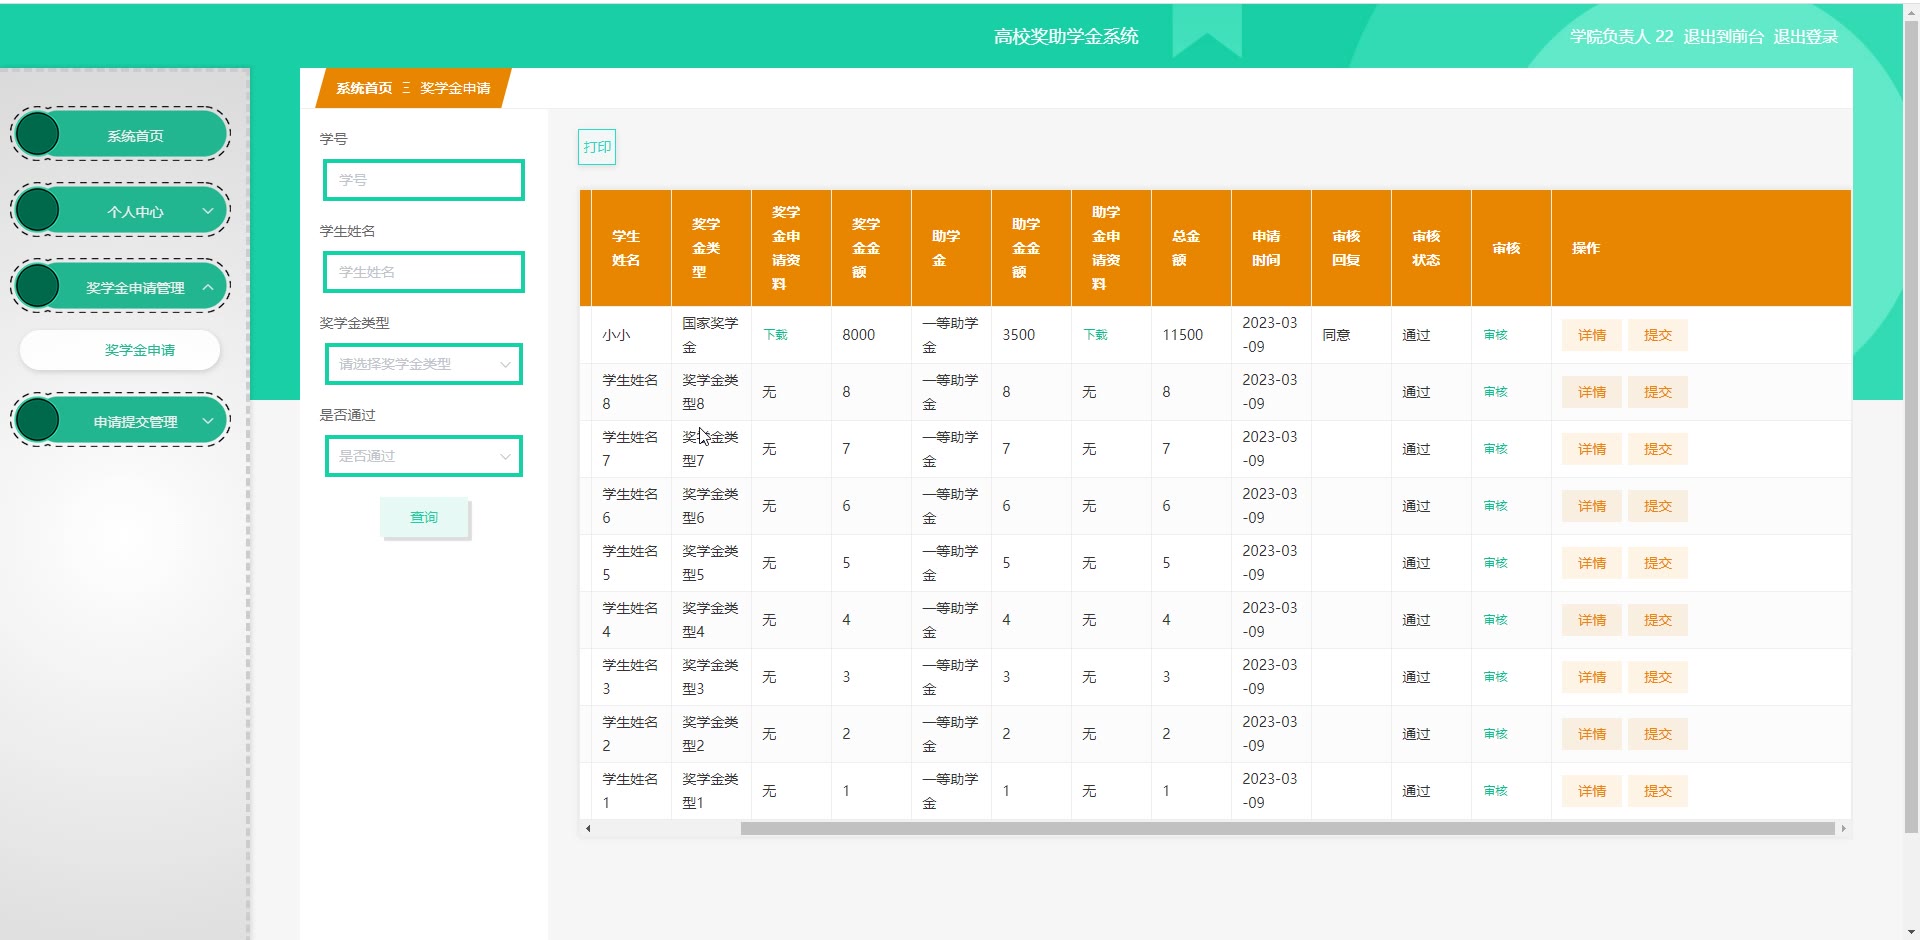Click 审核 link in 学生姓名6 row
This screenshot has height=940, width=1920.
point(1495,506)
